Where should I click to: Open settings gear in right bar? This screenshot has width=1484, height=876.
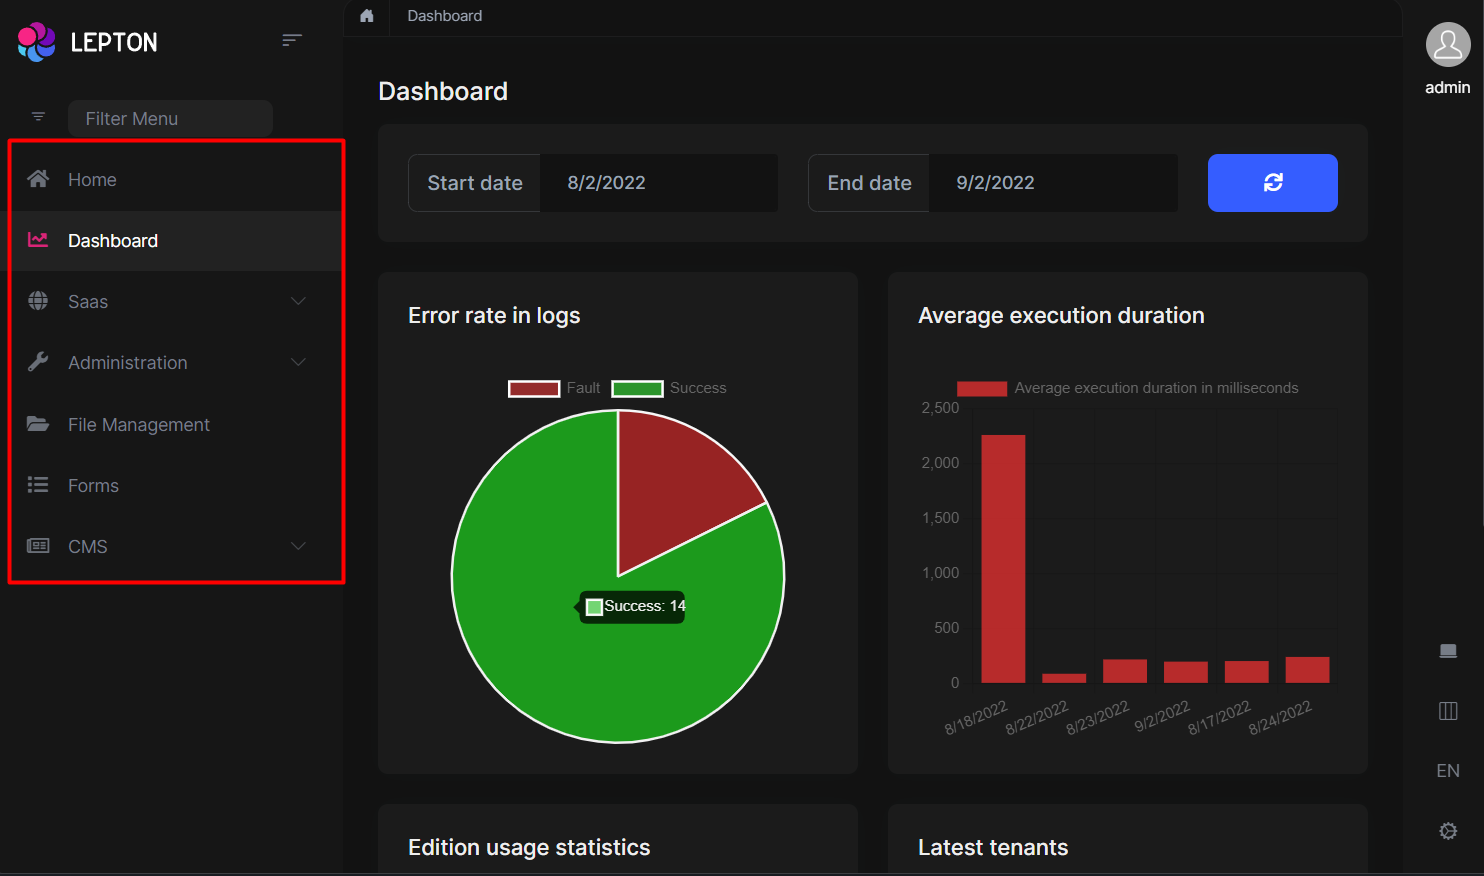coord(1448,831)
